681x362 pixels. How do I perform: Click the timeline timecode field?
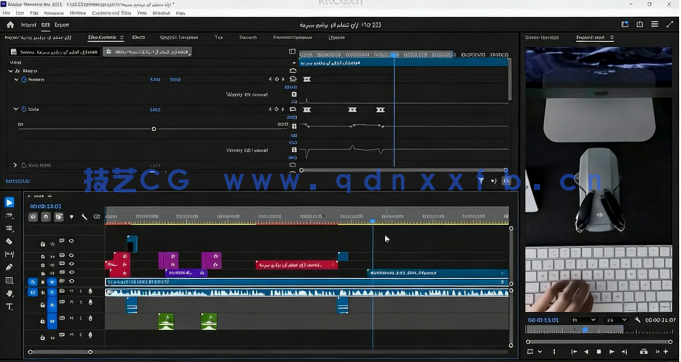(46, 206)
